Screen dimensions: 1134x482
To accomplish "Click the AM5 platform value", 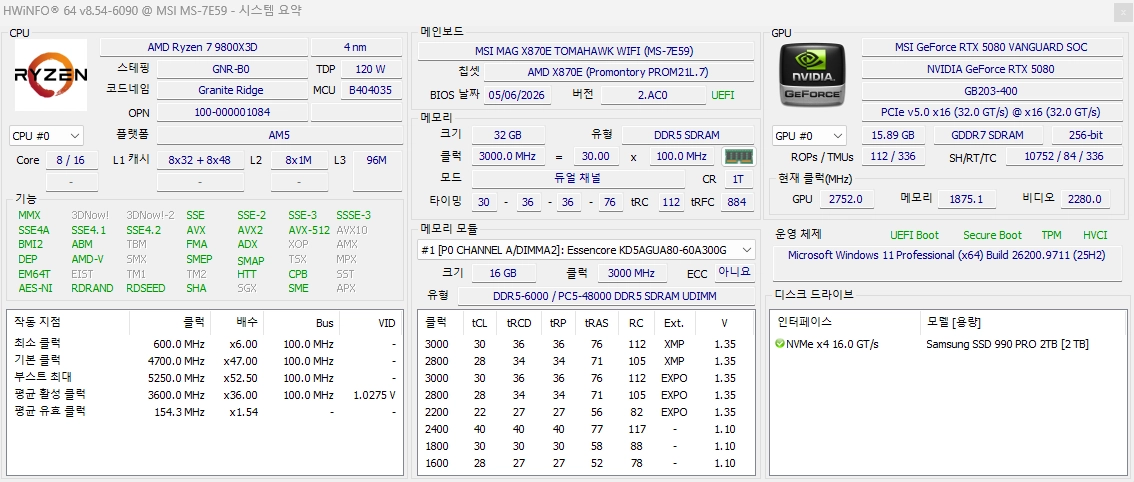I will [279, 135].
